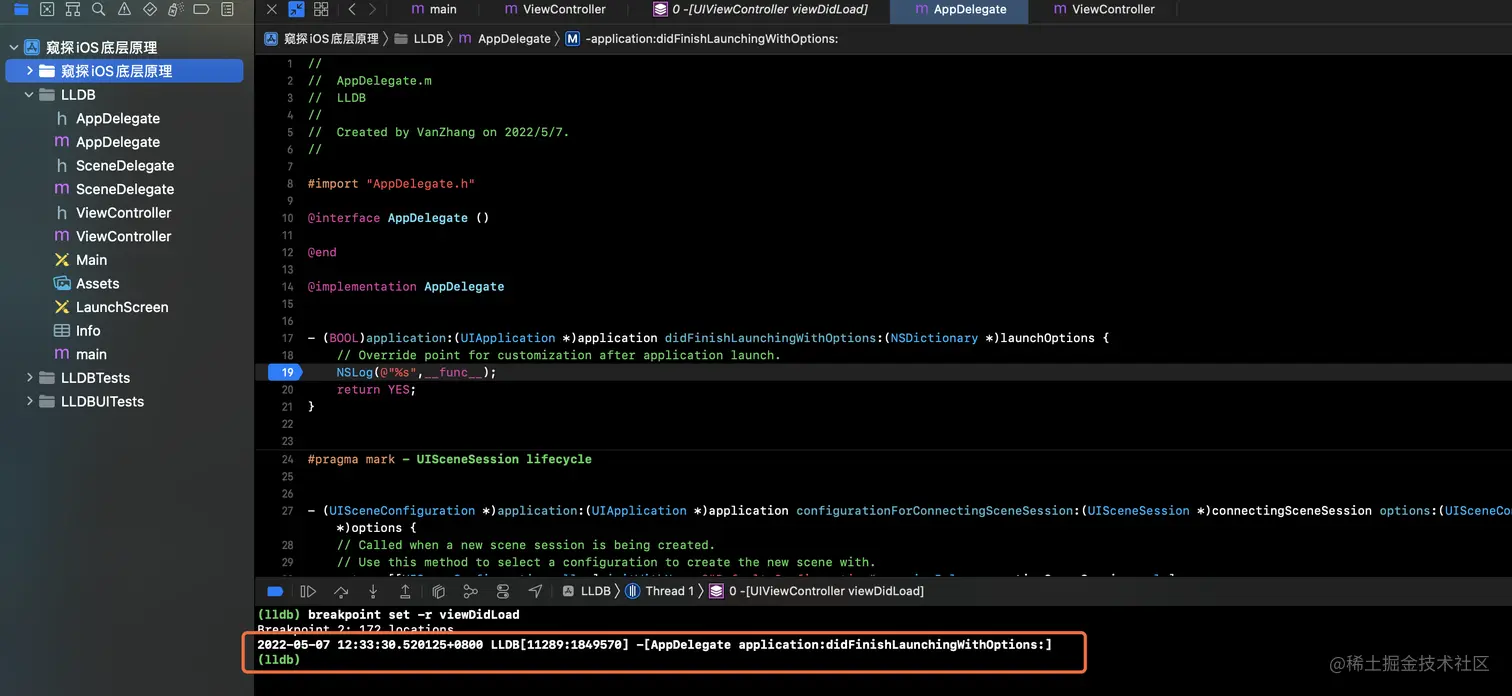
Task: Click the console (lldb) input prompt
Action: pyautogui.click(x=279, y=660)
